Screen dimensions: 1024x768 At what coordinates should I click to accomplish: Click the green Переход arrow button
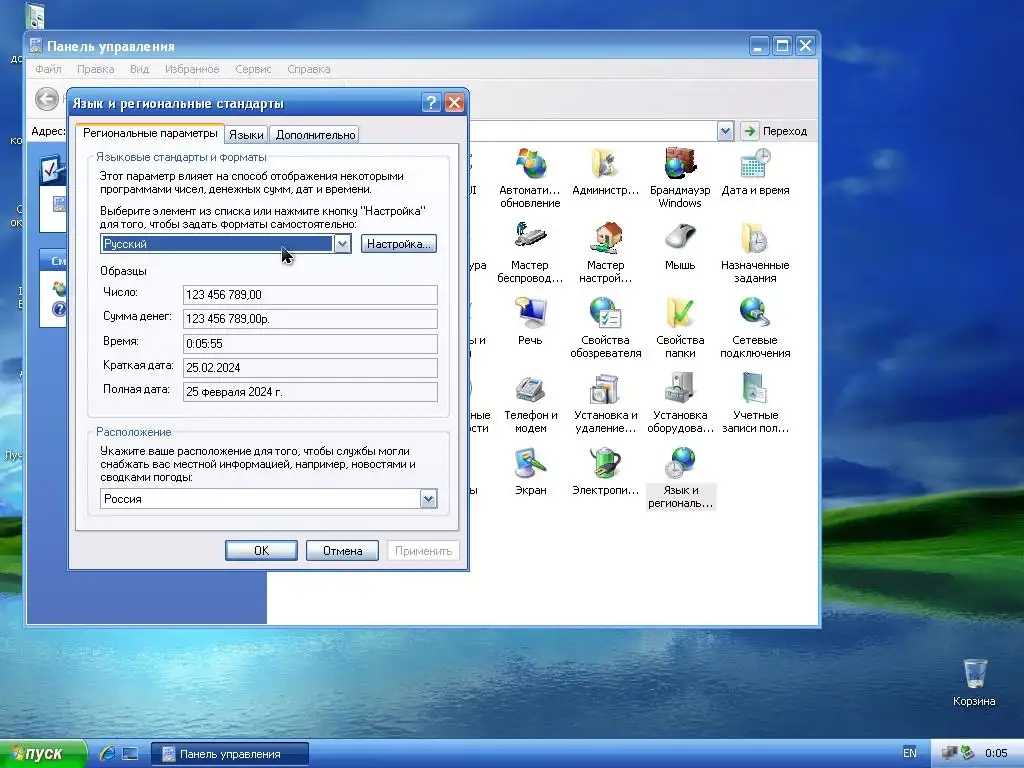coord(749,131)
